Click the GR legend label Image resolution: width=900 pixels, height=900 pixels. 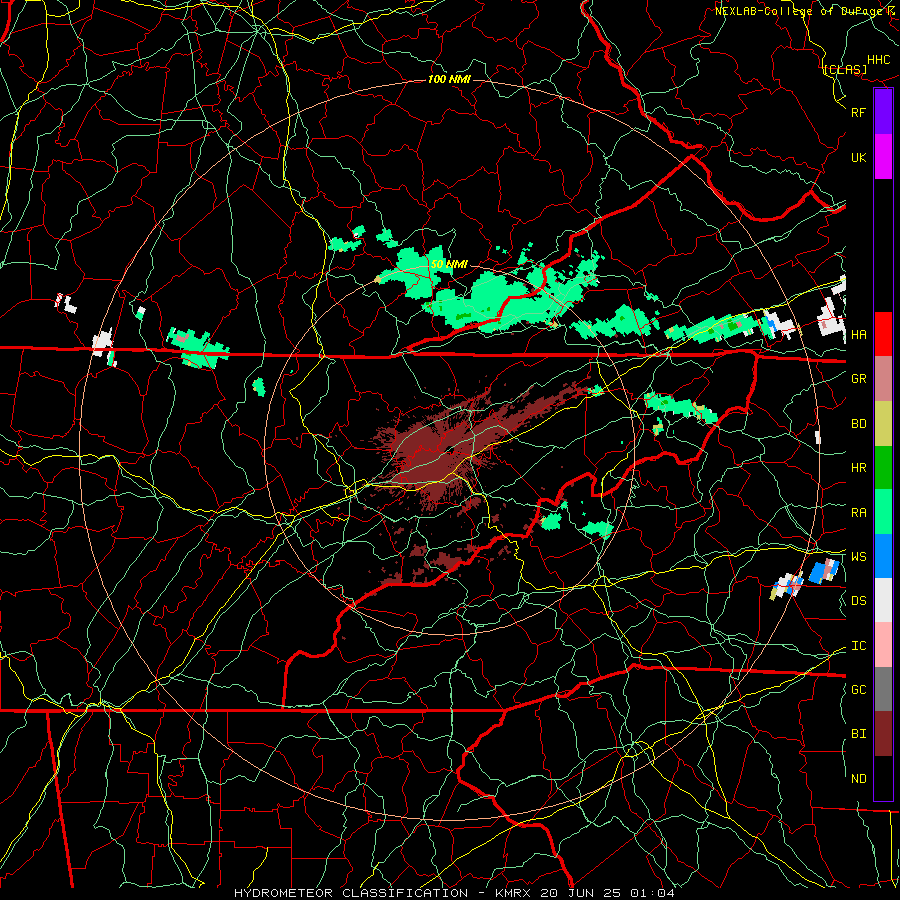coord(858,379)
